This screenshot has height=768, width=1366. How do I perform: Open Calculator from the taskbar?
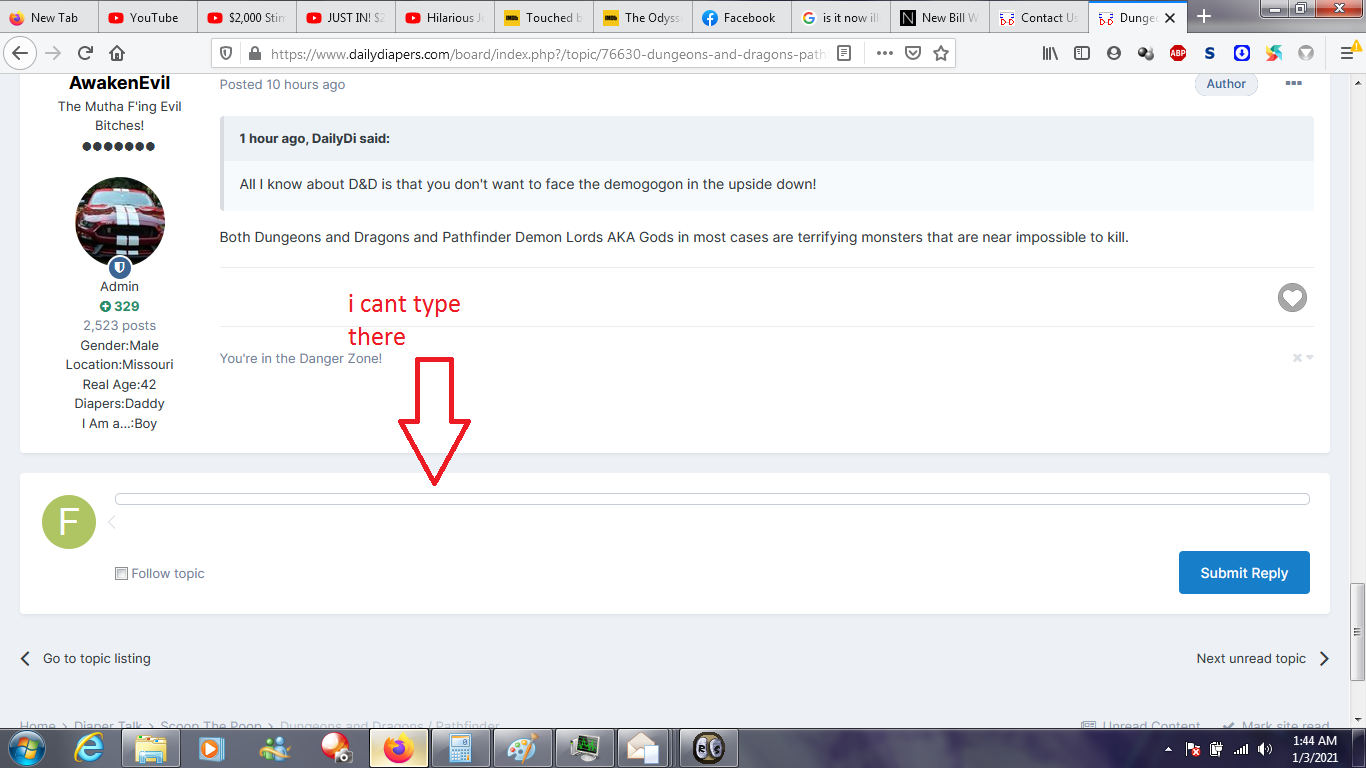[x=460, y=748]
